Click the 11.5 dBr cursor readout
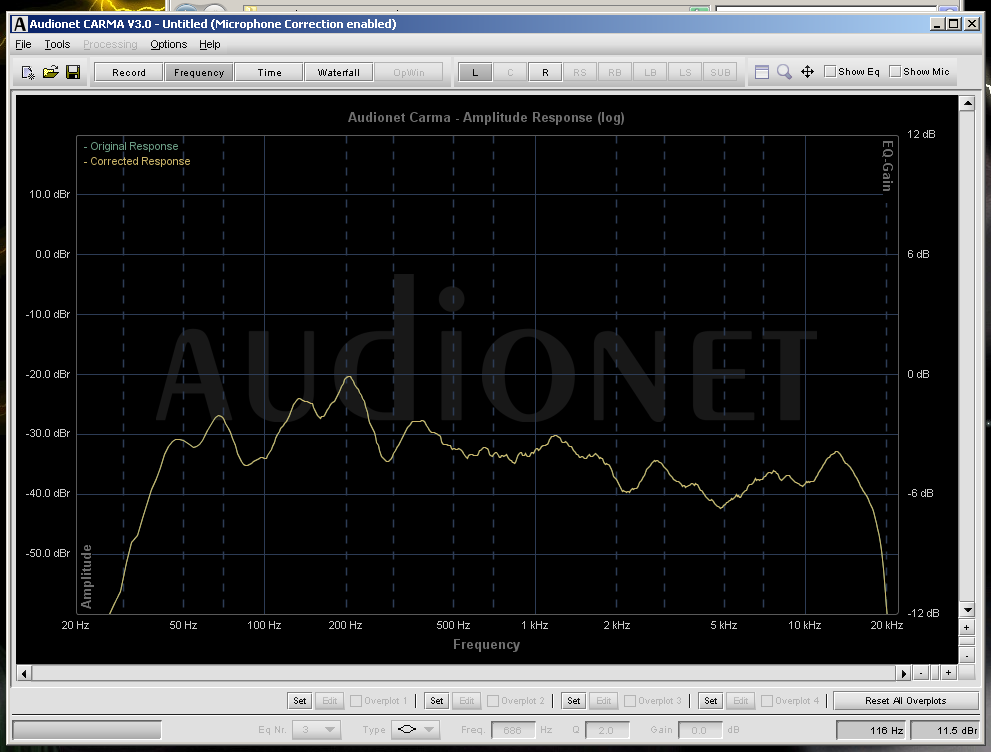 click(x=945, y=730)
